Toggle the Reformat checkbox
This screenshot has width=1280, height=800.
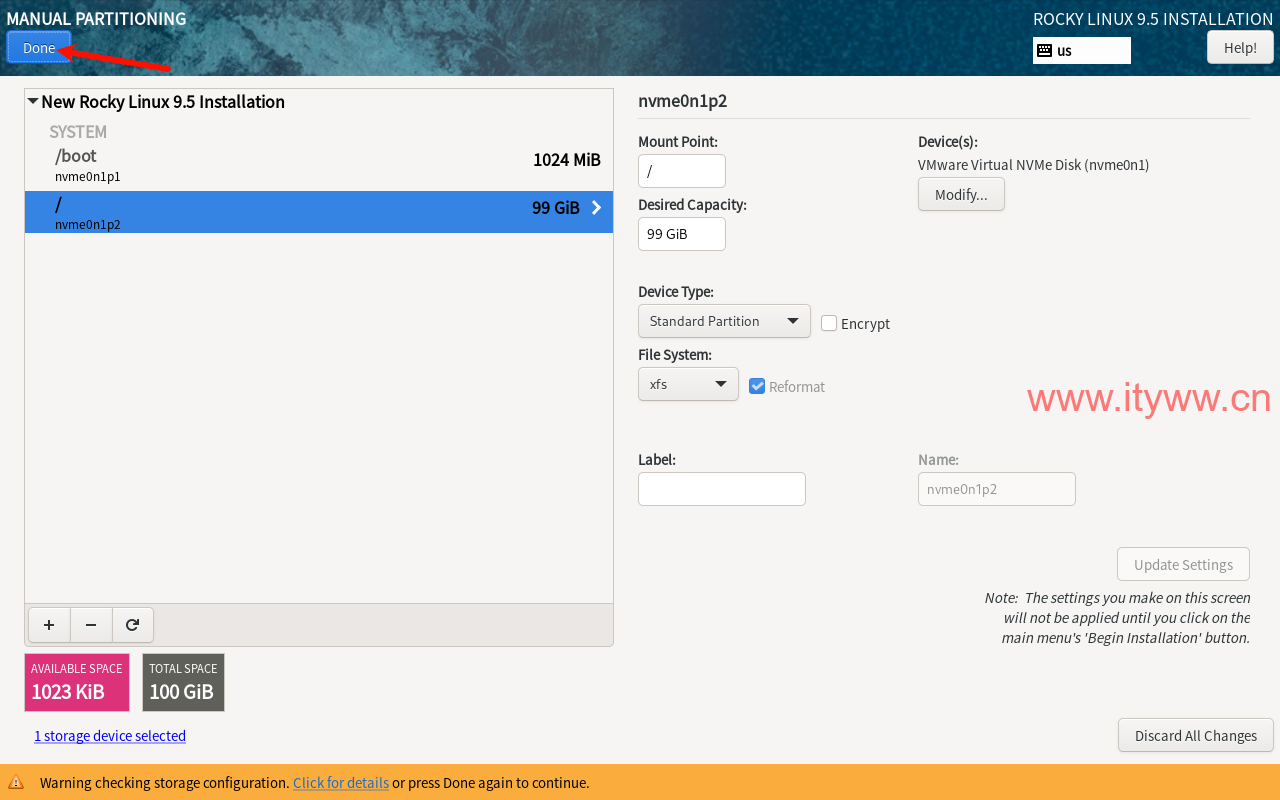point(757,386)
